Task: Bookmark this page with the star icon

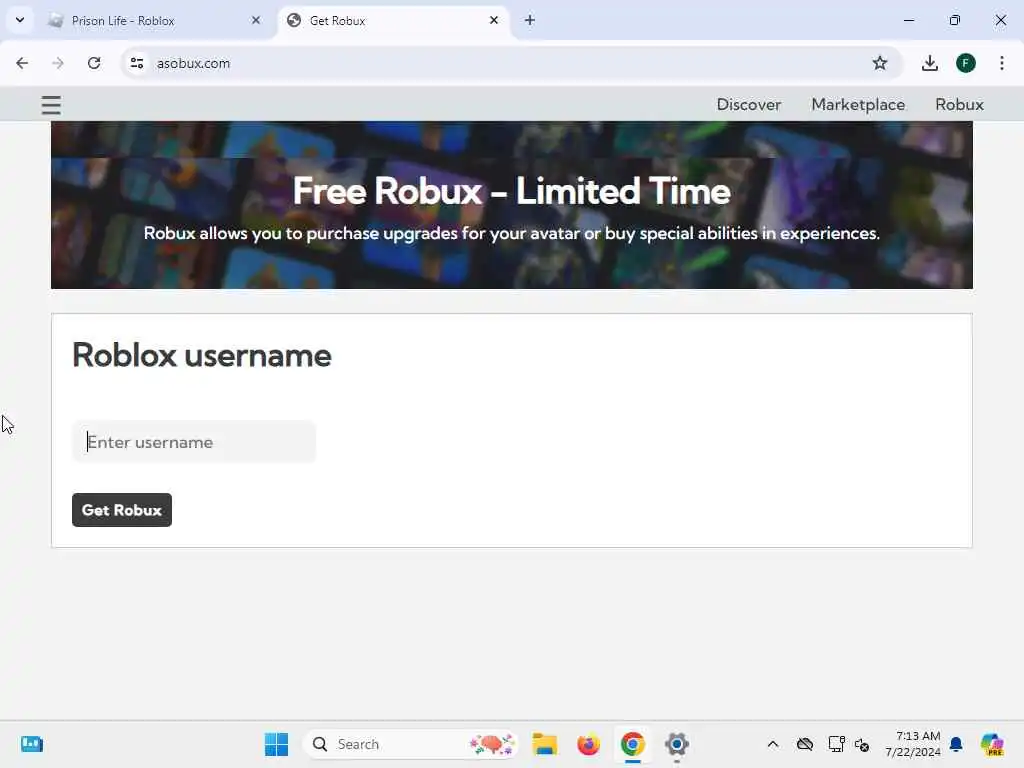Action: click(880, 63)
